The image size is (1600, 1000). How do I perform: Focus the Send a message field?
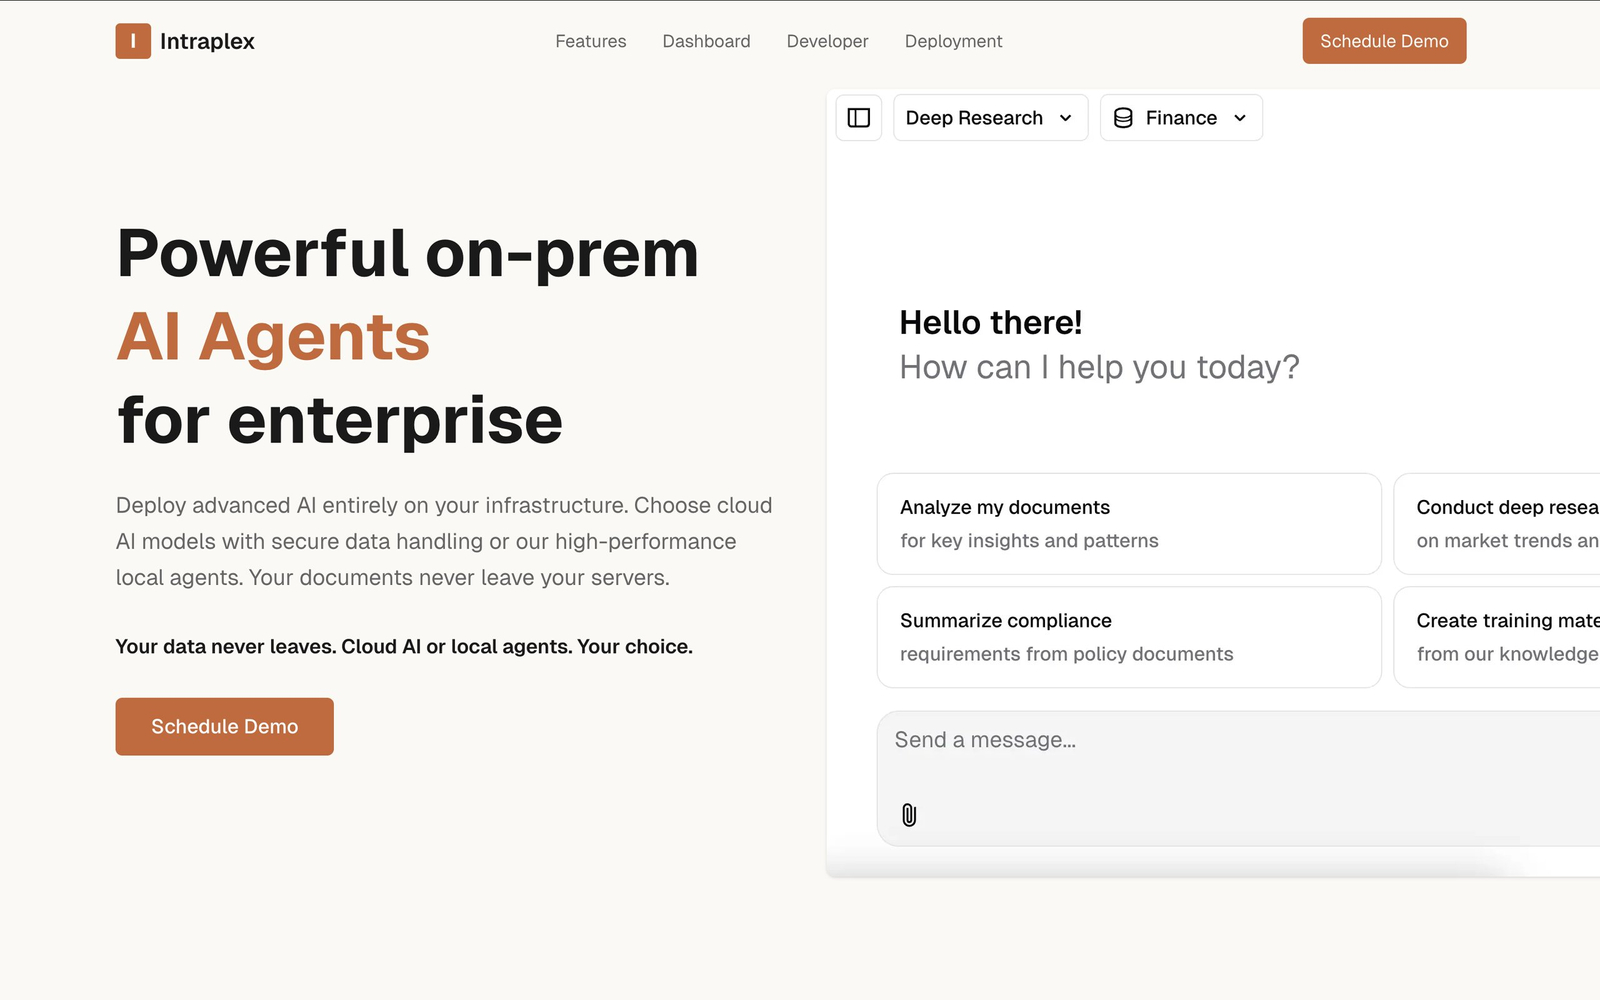1238,778
